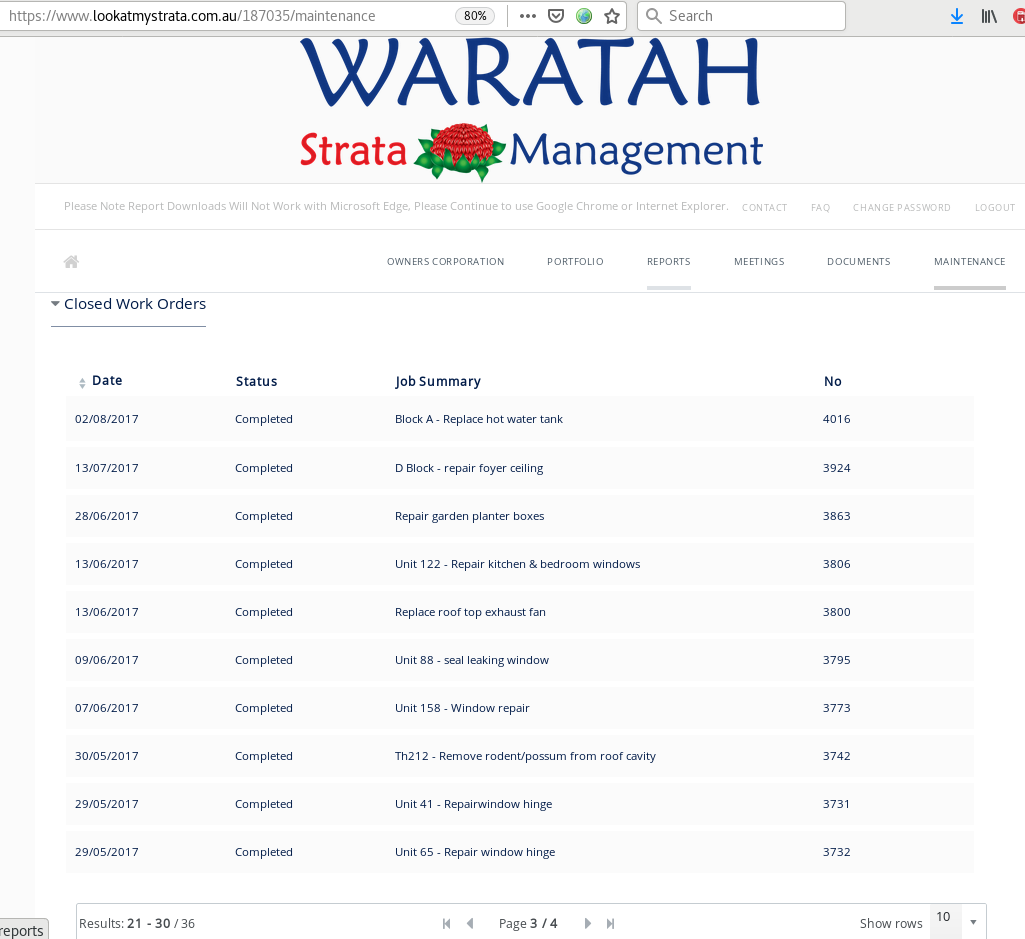1025x939 pixels.
Task: Click the Change Password link
Action: coord(901,207)
